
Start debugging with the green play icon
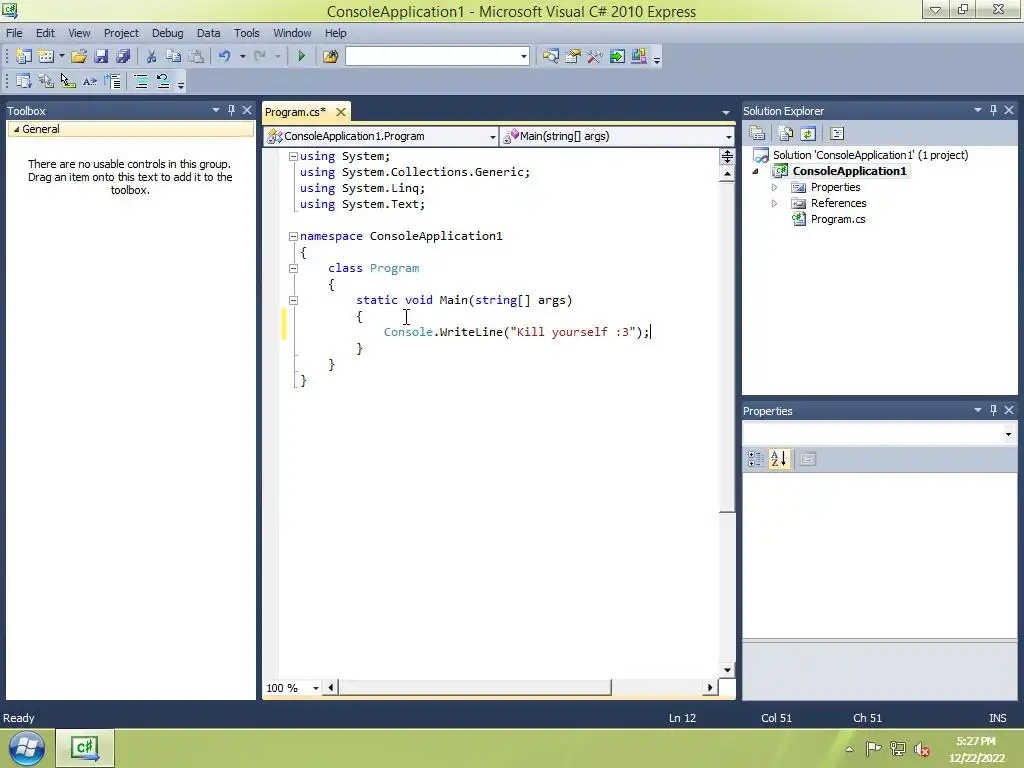(302, 57)
